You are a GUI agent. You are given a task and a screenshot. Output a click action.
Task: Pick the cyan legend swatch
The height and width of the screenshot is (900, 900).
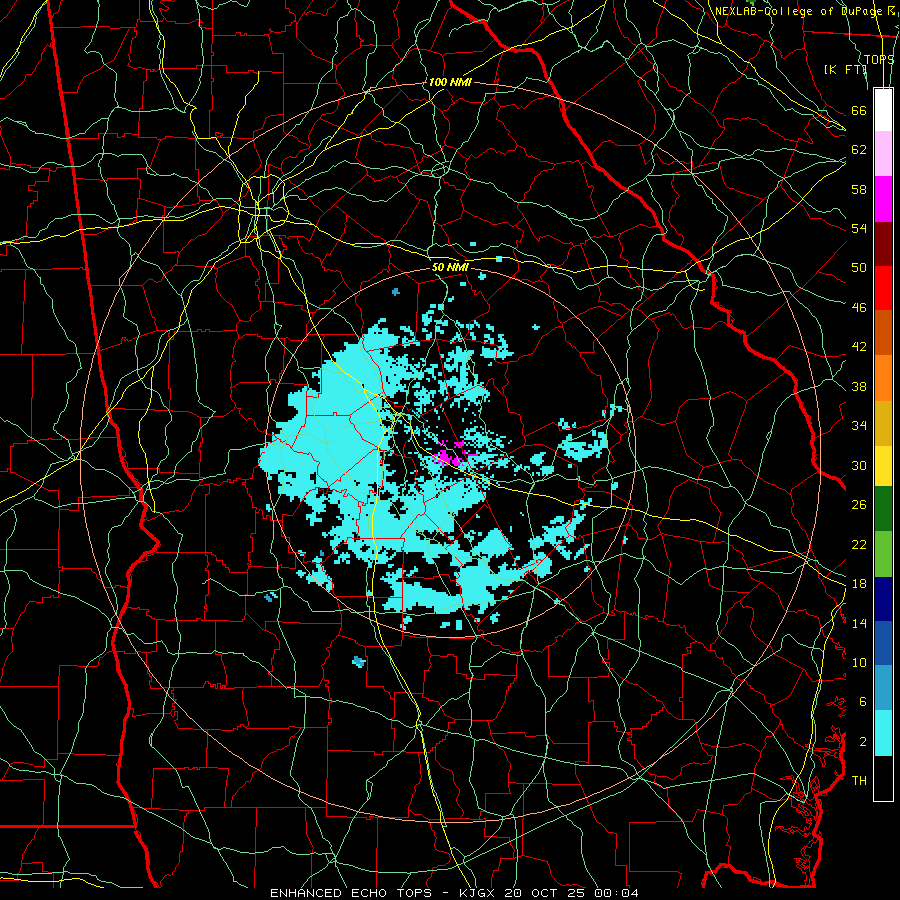point(883,733)
